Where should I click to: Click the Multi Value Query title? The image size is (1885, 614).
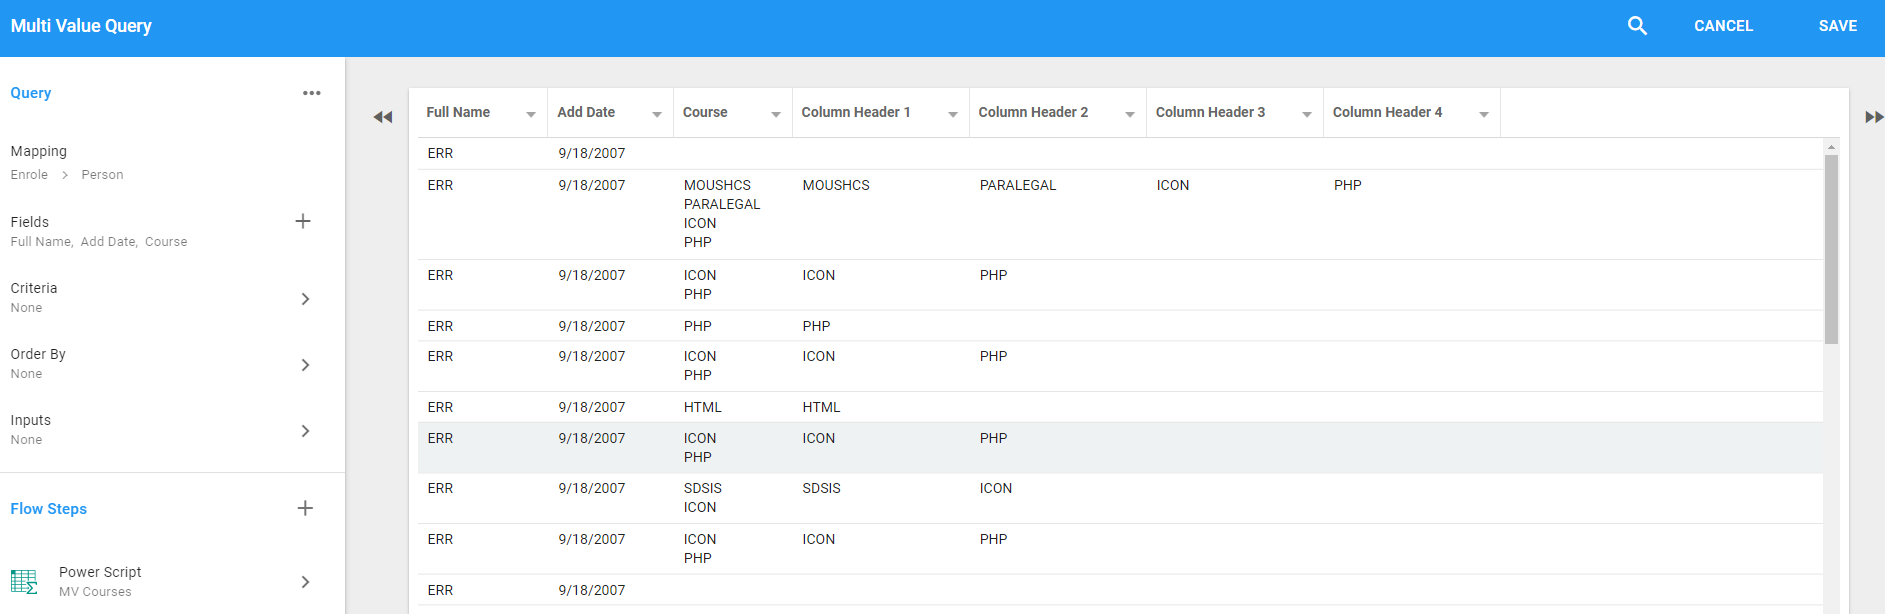81,26
